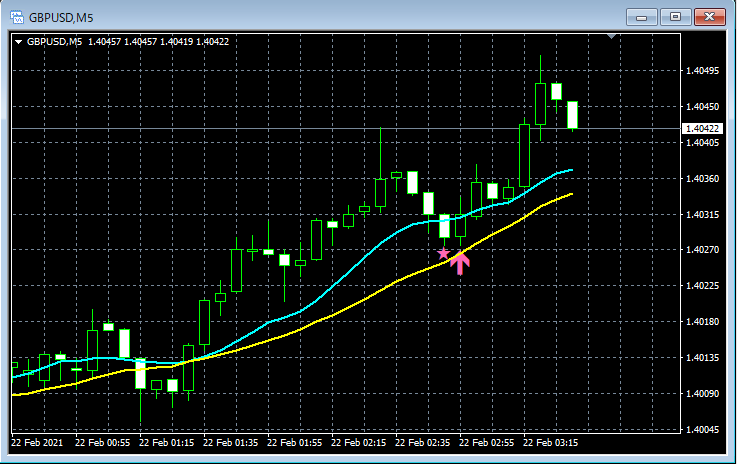Click the 1.40225 price scale label

tap(702, 286)
